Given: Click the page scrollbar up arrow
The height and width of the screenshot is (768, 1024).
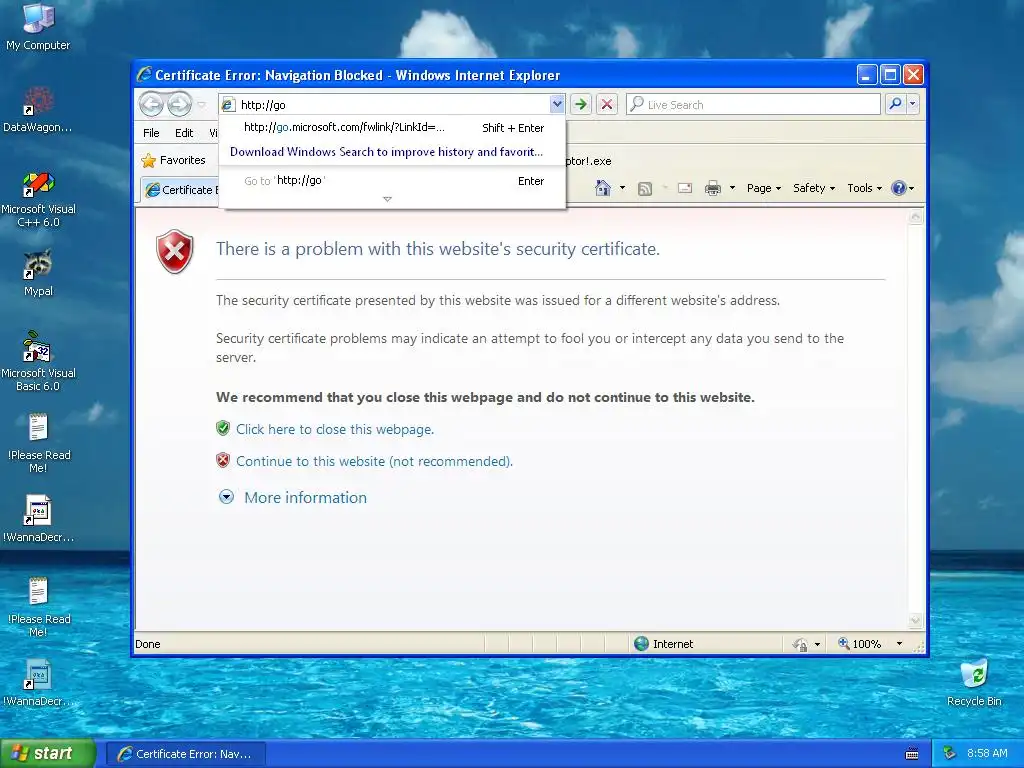Looking at the screenshot, I should click(x=916, y=217).
